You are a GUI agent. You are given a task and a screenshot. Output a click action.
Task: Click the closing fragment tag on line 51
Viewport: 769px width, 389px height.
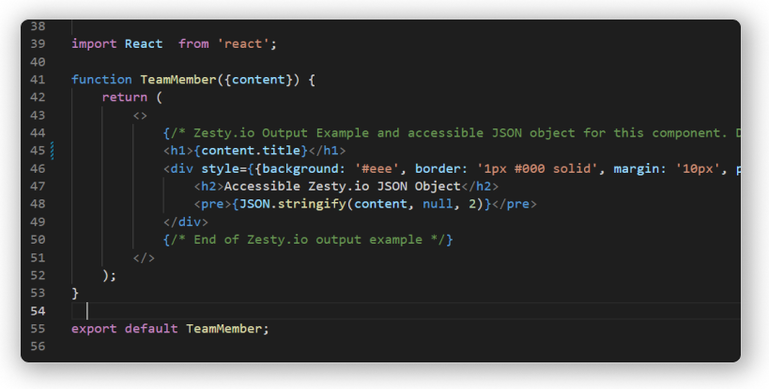(x=144, y=258)
